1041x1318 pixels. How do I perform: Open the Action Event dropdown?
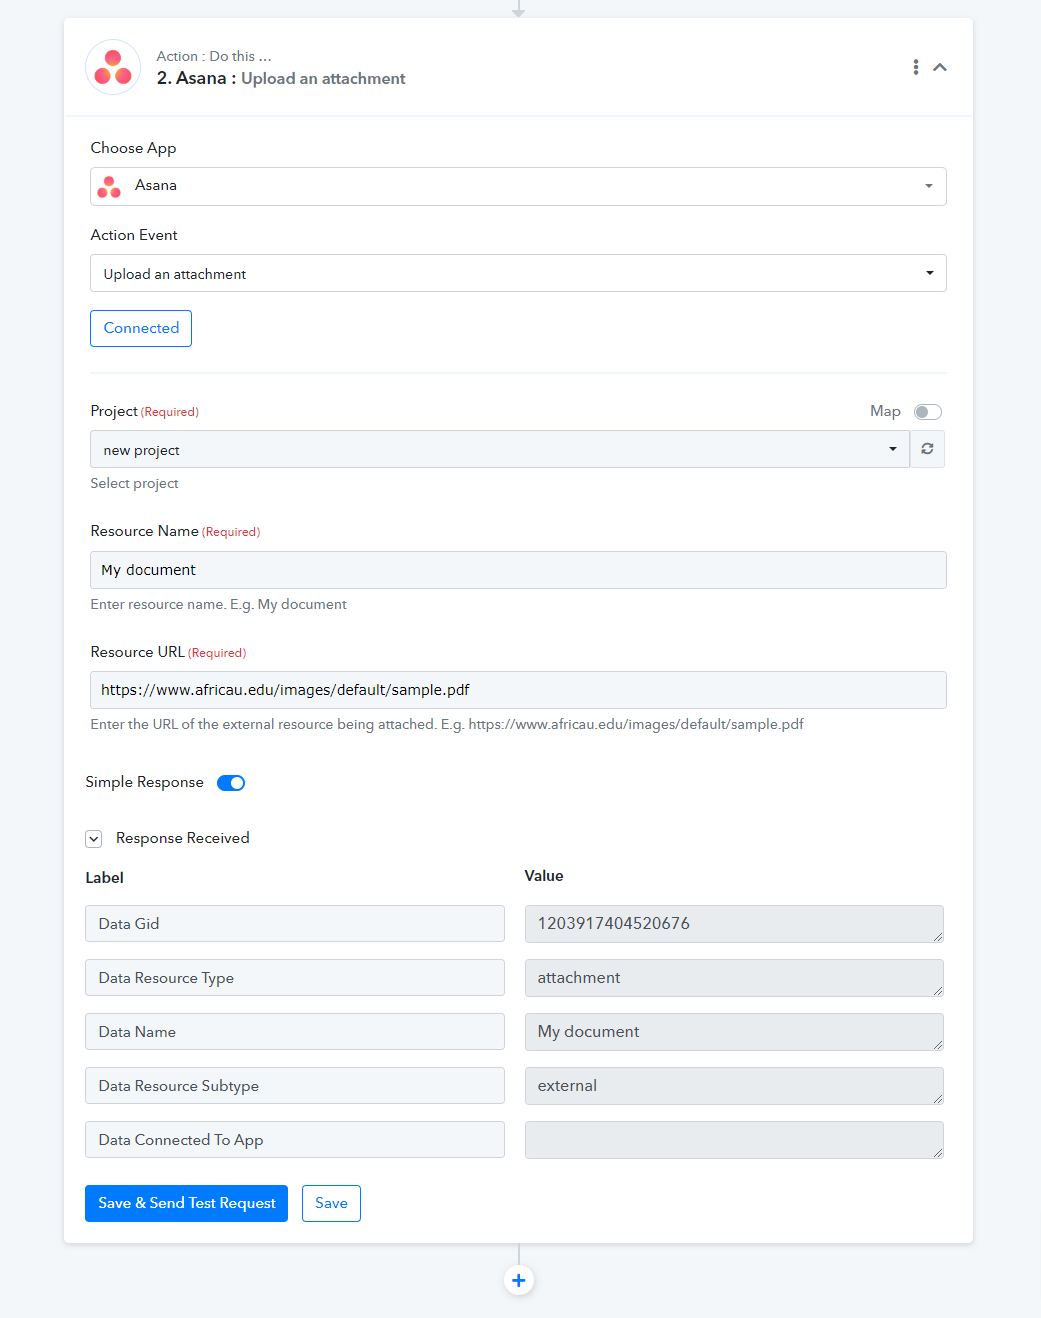[x=518, y=273]
